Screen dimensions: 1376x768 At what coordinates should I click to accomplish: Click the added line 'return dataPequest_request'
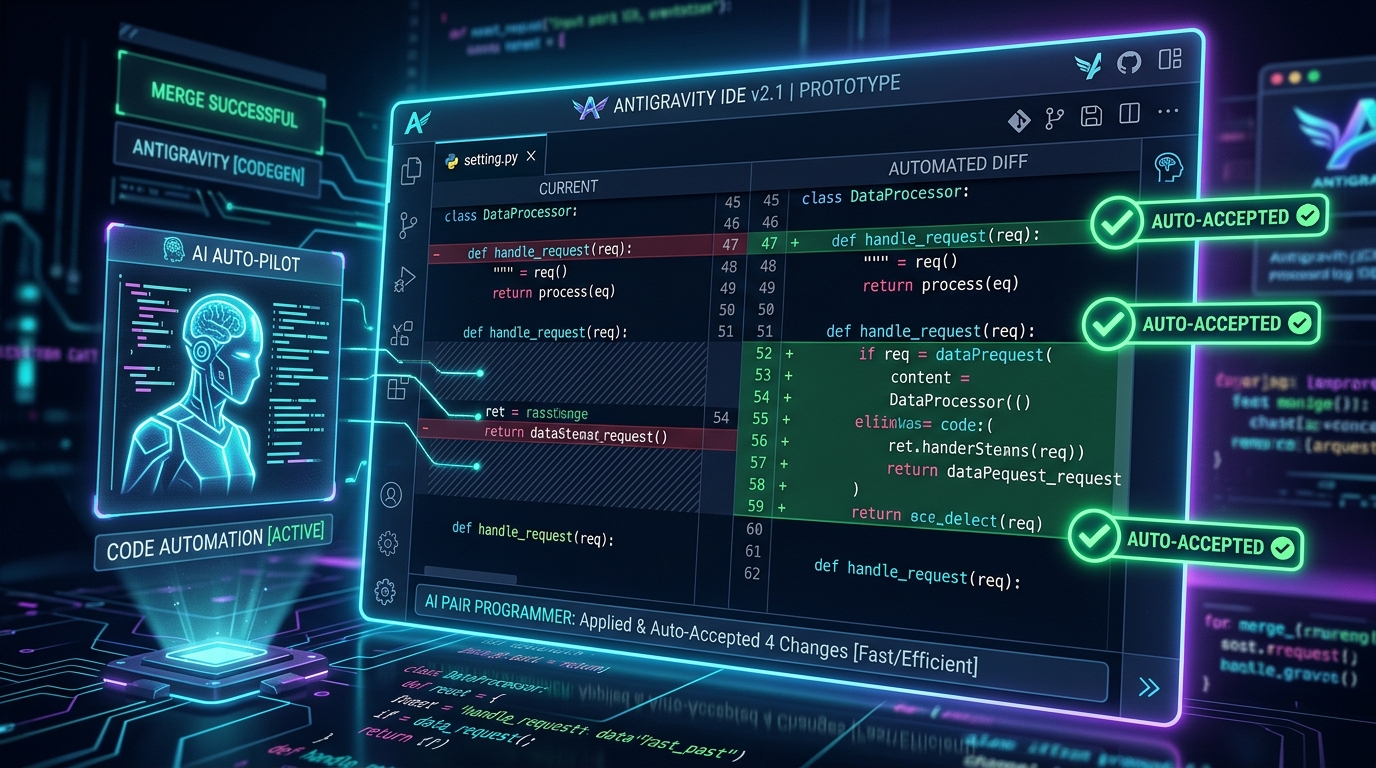(x=1003, y=473)
